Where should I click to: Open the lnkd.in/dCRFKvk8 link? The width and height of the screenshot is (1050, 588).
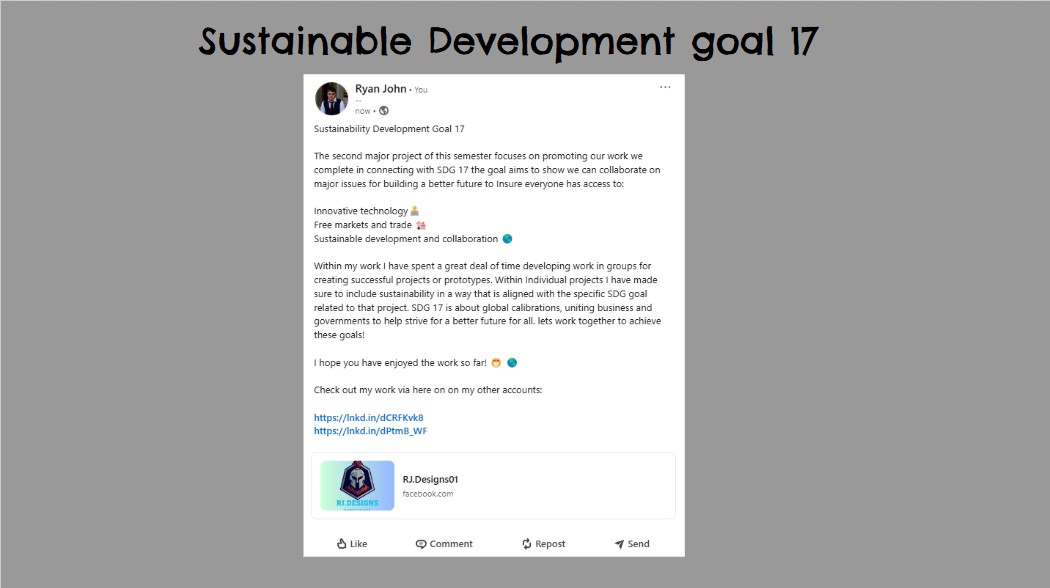(368, 417)
